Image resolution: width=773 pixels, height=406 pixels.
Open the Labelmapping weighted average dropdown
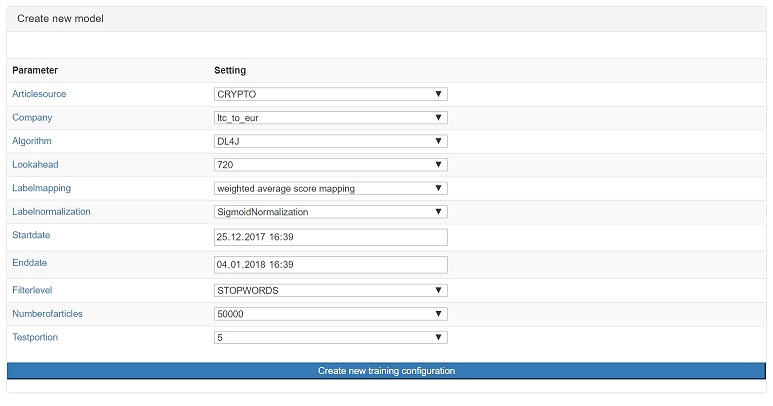[x=330, y=188]
